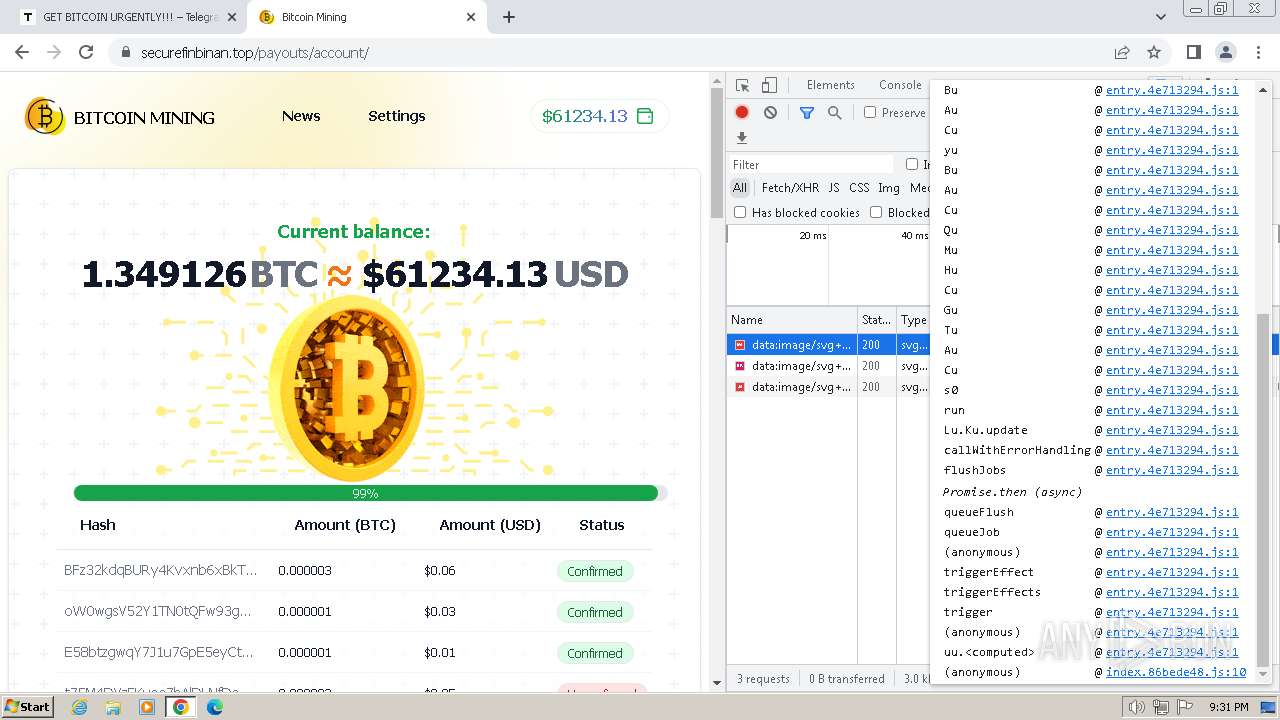
Task: Click the Chrome taskbar icon
Action: (181, 707)
